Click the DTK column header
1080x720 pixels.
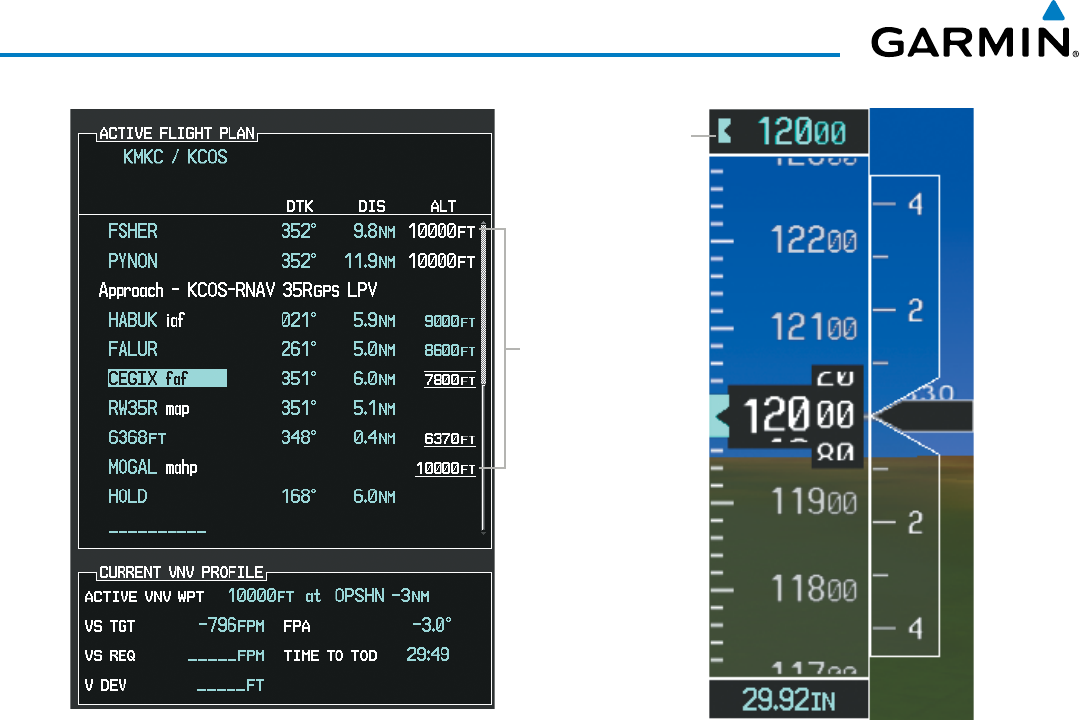(300, 206)
